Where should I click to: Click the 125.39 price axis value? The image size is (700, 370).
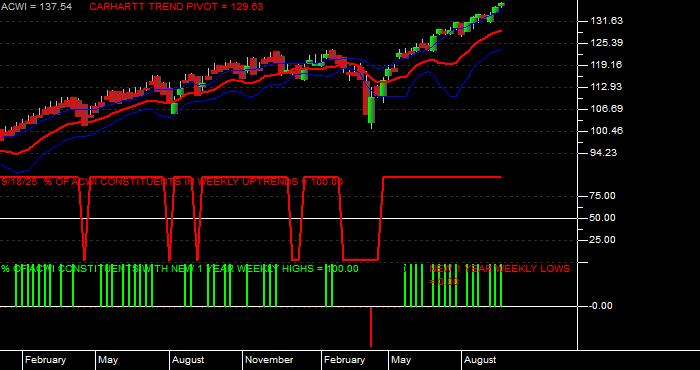click(x=606, y=43)
